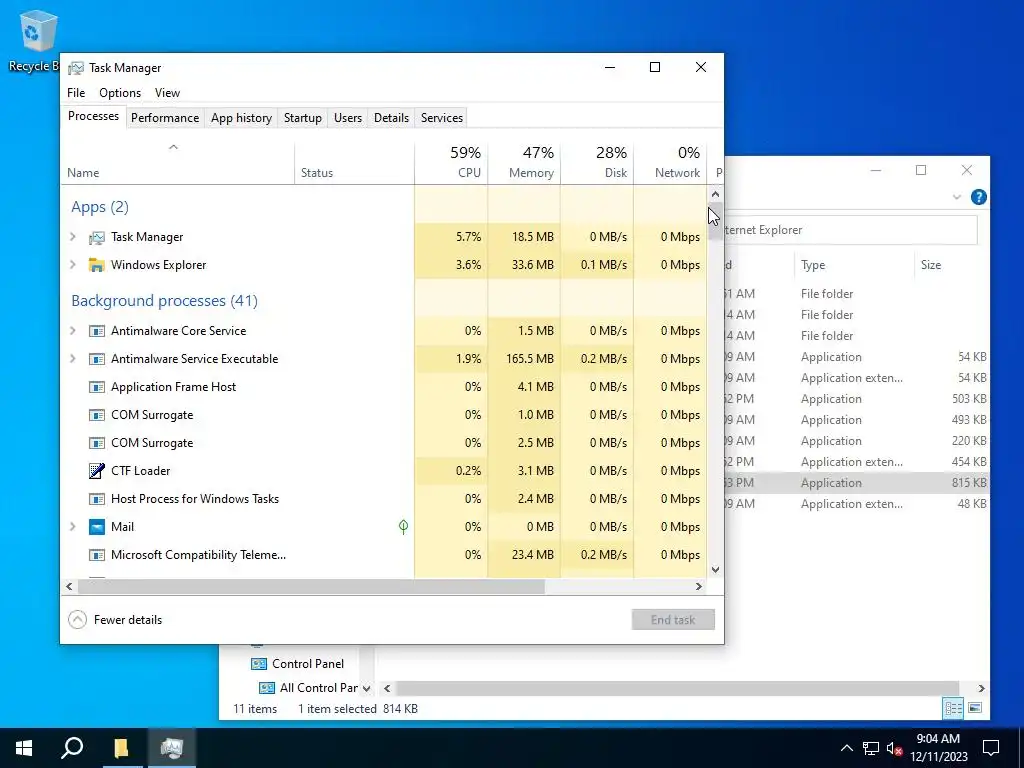The image size is (1024, 768).
Task: Click the Task Manager process icon in Apps
Action: pos(97,238)
